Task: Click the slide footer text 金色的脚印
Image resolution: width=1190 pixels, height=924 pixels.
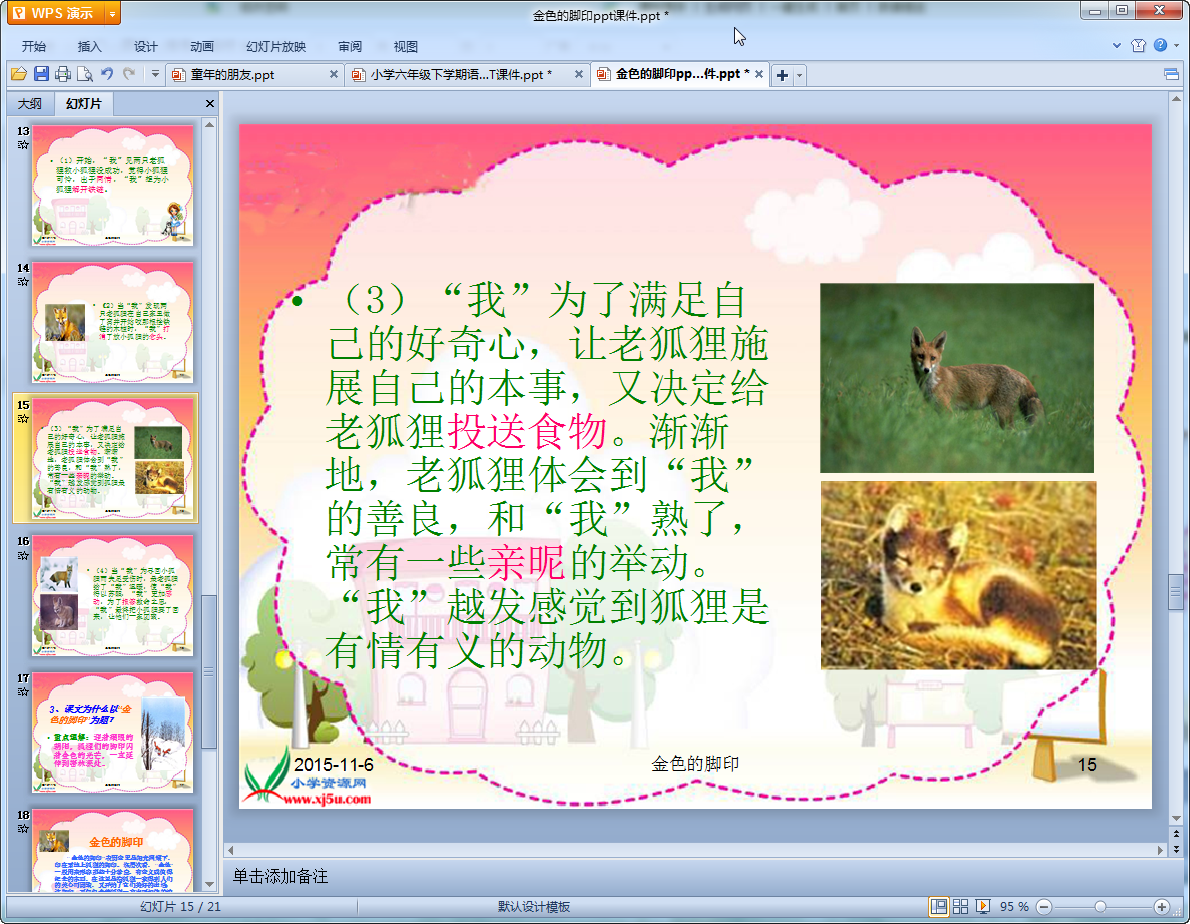Action: pyautogui.click(x=695, y=763)
